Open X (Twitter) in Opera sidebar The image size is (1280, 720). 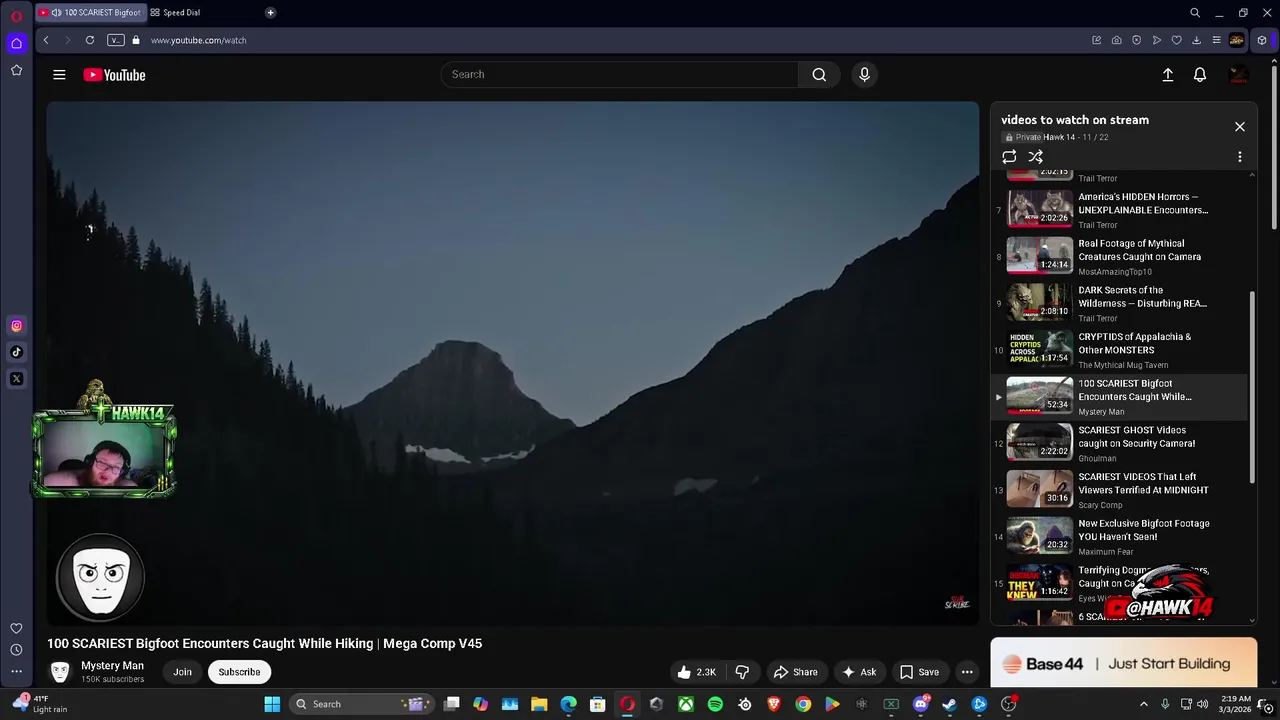coord(16,379)
